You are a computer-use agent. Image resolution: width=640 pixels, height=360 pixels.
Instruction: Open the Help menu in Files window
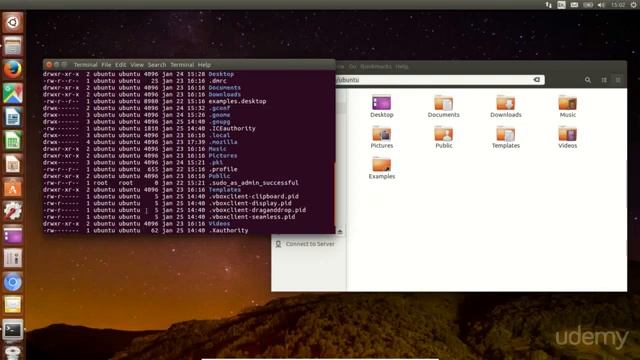[x=402, y=66]
